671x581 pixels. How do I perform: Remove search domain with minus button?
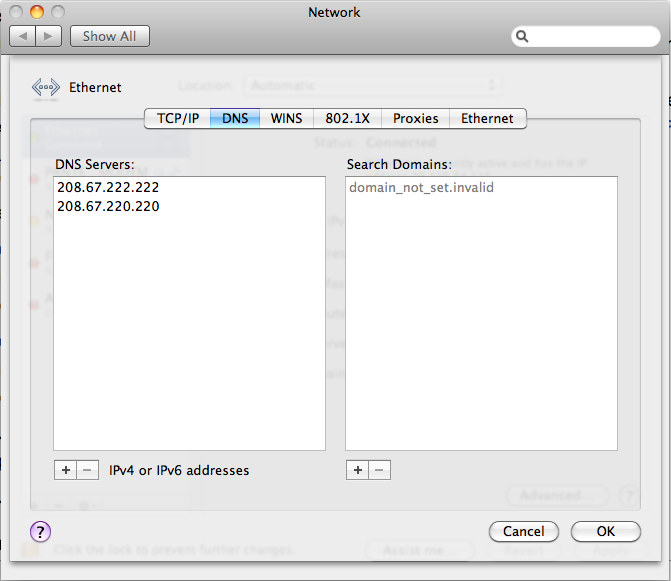pos(379,470)
